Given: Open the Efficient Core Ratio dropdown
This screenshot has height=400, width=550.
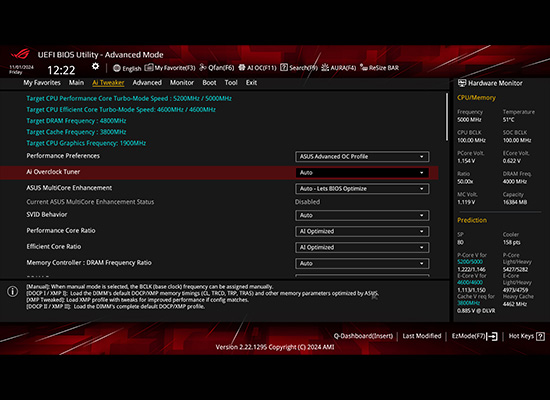Looking at the screenshot, I should tap(362, 247).
